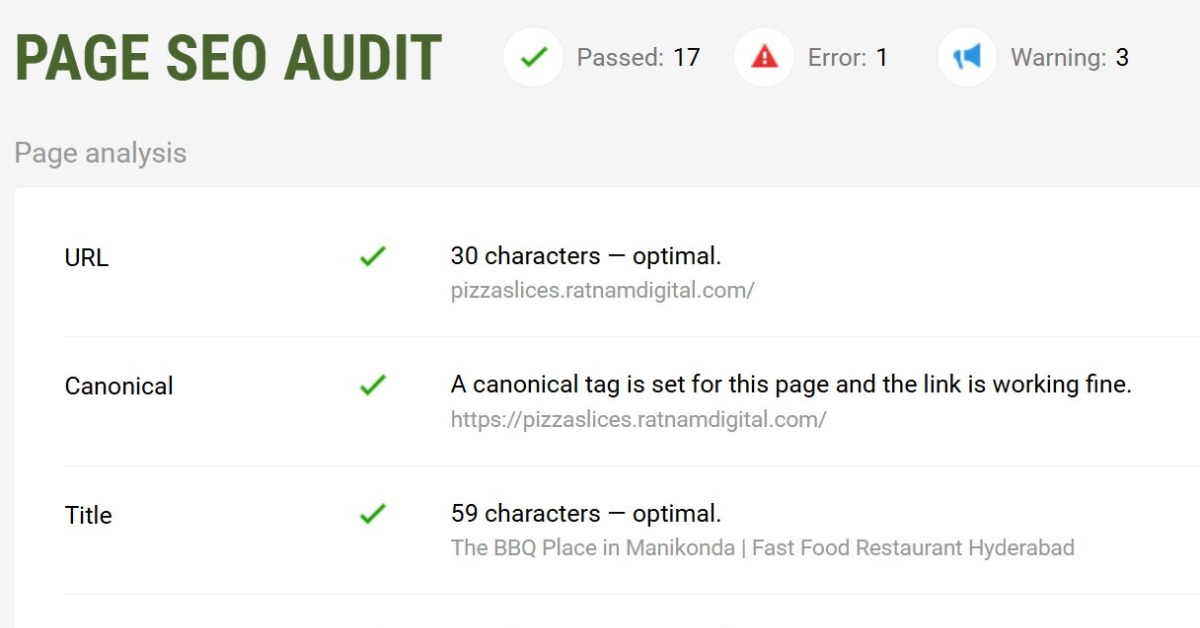Click the PAGE SEO AUDIT heading
Viewport: 1200px width, 628px height.
coord(228,57)
